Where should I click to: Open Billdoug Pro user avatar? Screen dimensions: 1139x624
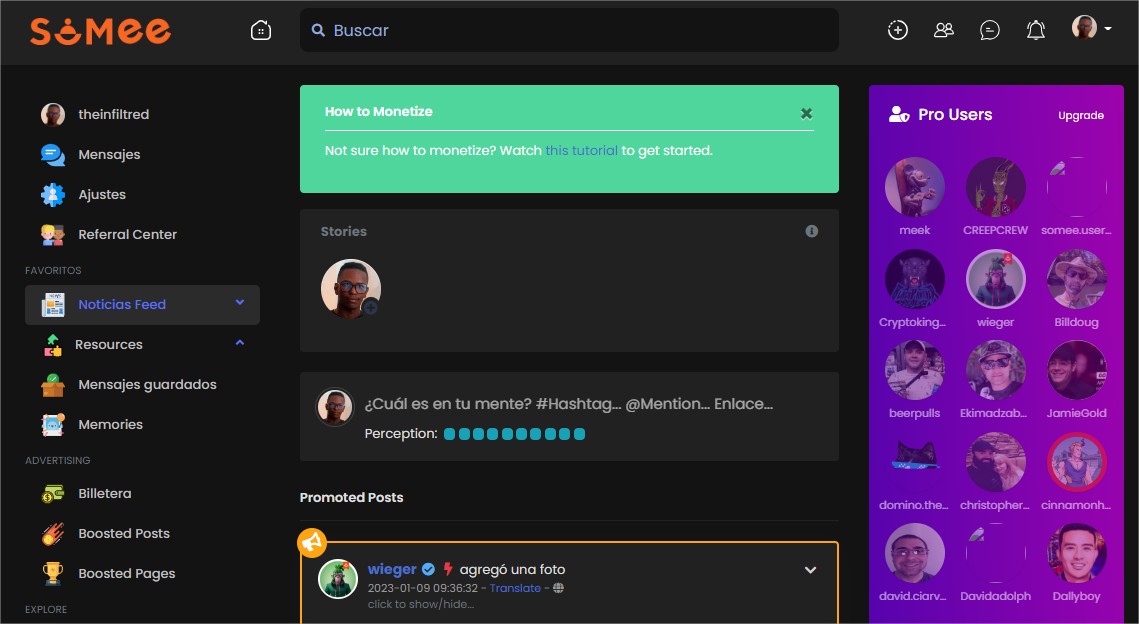click(1077, 279)
